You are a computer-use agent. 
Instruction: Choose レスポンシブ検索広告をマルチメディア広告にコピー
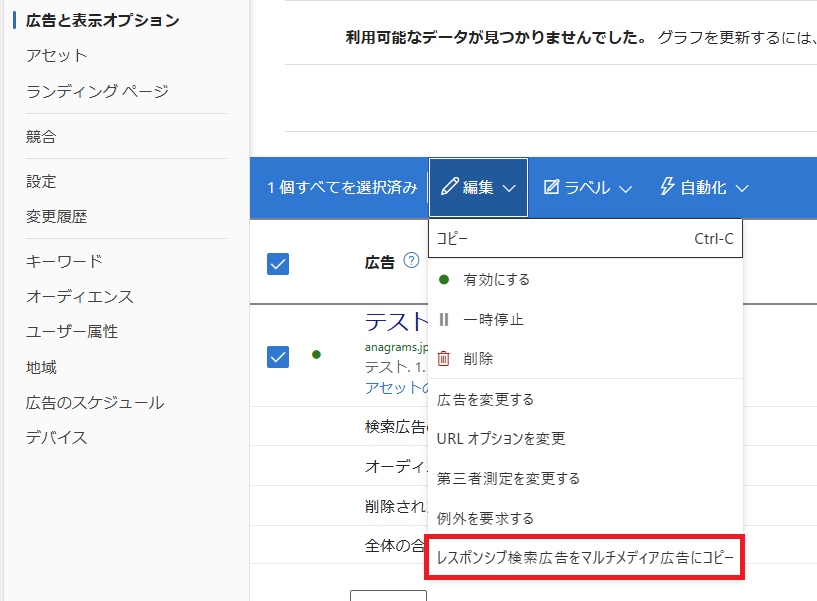[x=585, y=557]
